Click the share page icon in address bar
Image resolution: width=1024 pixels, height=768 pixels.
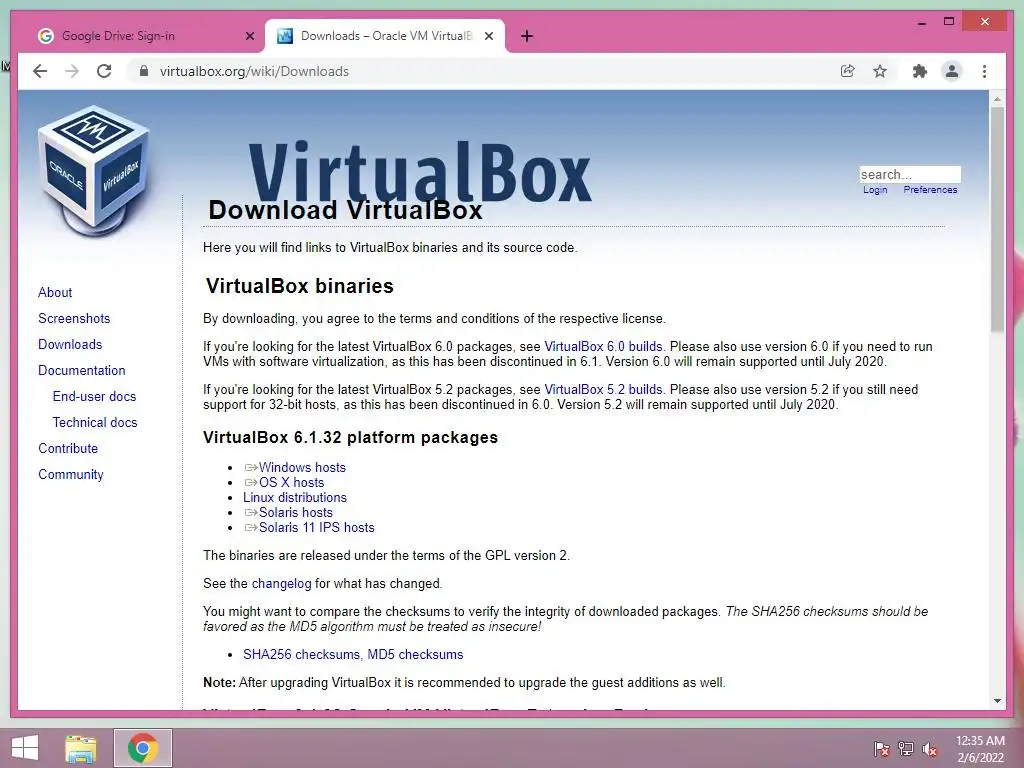point(847,71)
